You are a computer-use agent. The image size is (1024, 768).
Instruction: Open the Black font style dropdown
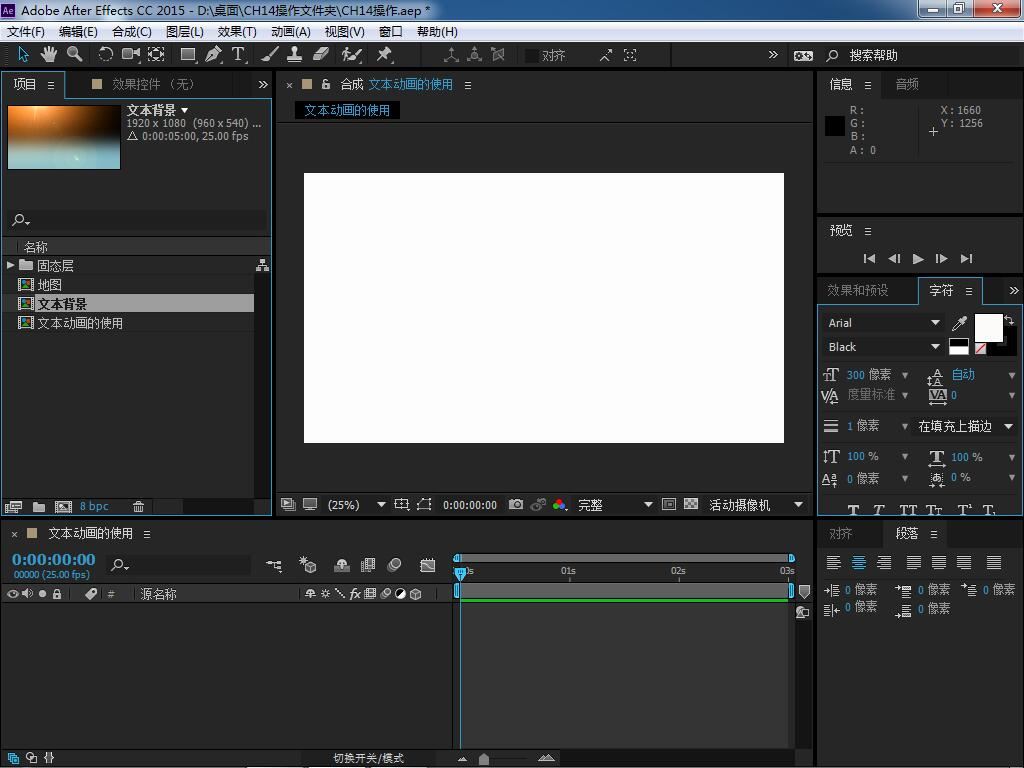[x=884, y=347]
